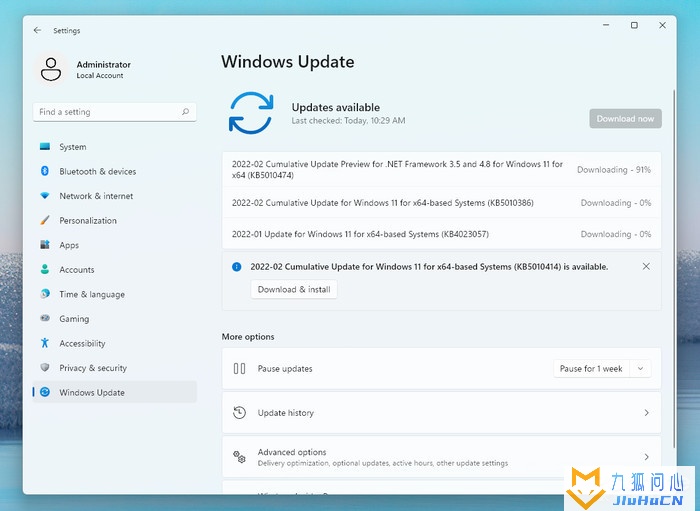Click the Administrator account name
The height and width of the screenshot is (511, 700).
pyautogui.click(x=104, y=64)
